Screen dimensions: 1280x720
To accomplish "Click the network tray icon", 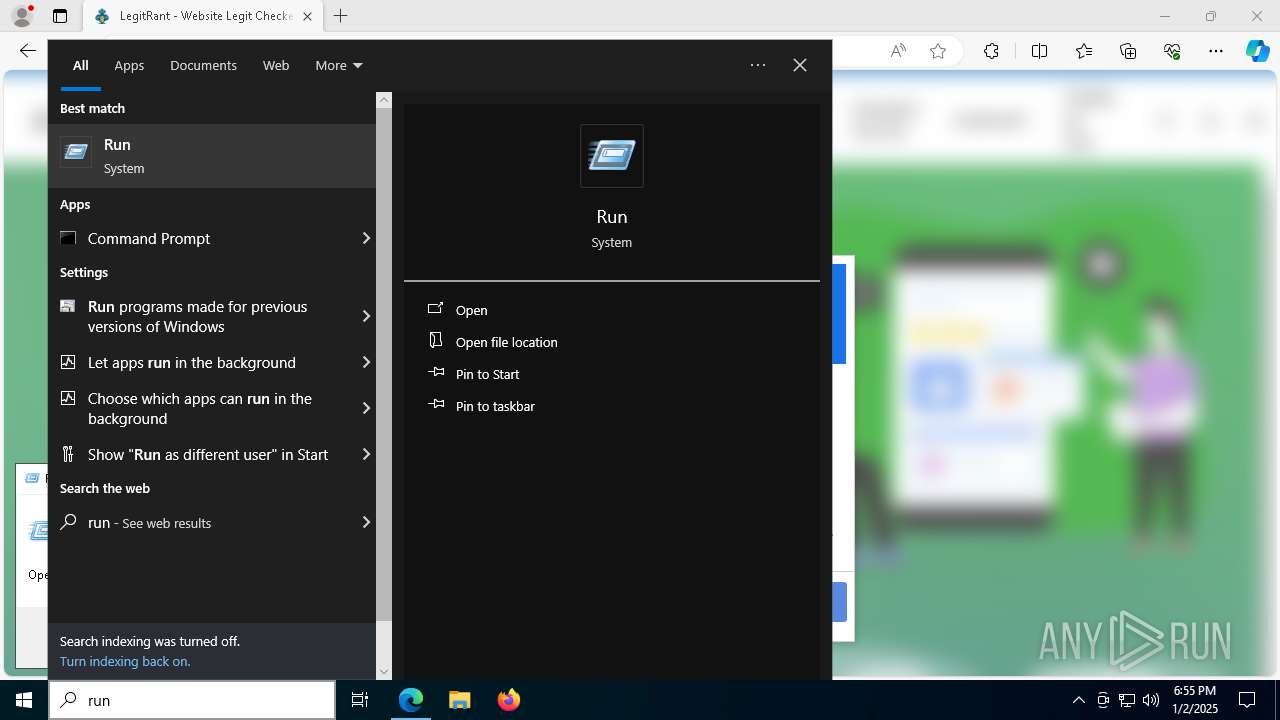I will point(1127,700).
